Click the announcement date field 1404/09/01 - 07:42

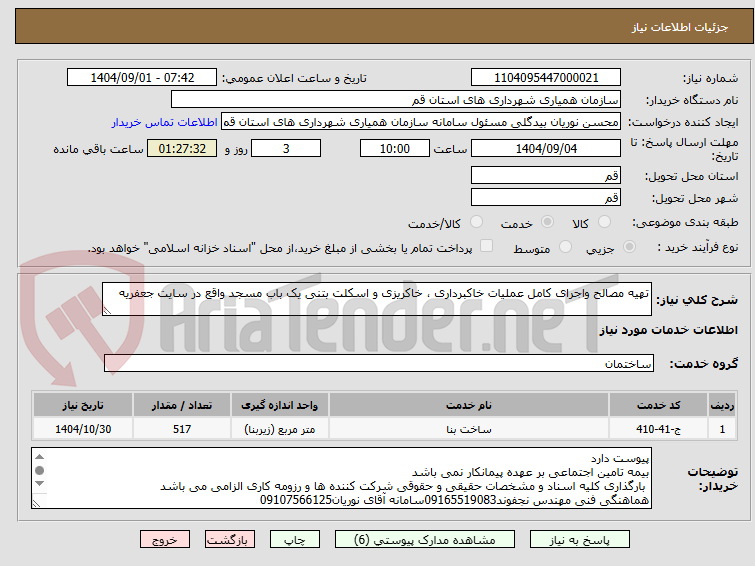tap(142, 78)
